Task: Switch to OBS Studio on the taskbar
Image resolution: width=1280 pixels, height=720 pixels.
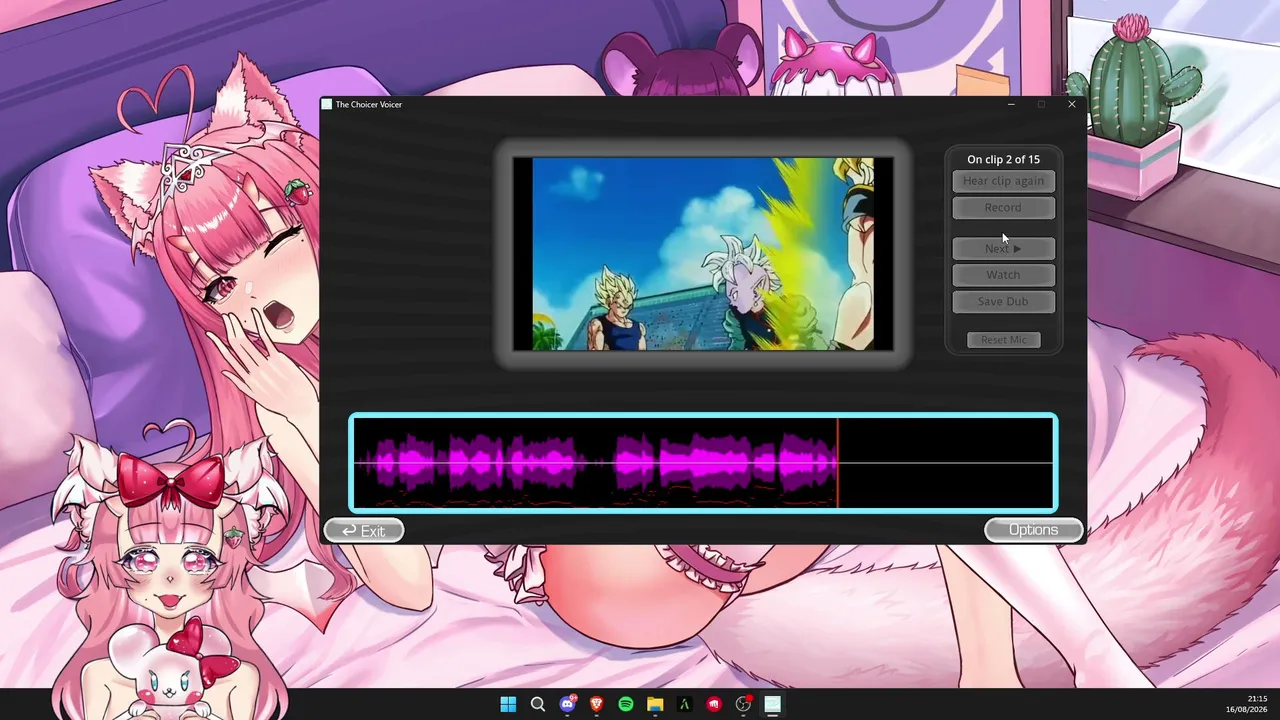Action: tap(743, 704)
